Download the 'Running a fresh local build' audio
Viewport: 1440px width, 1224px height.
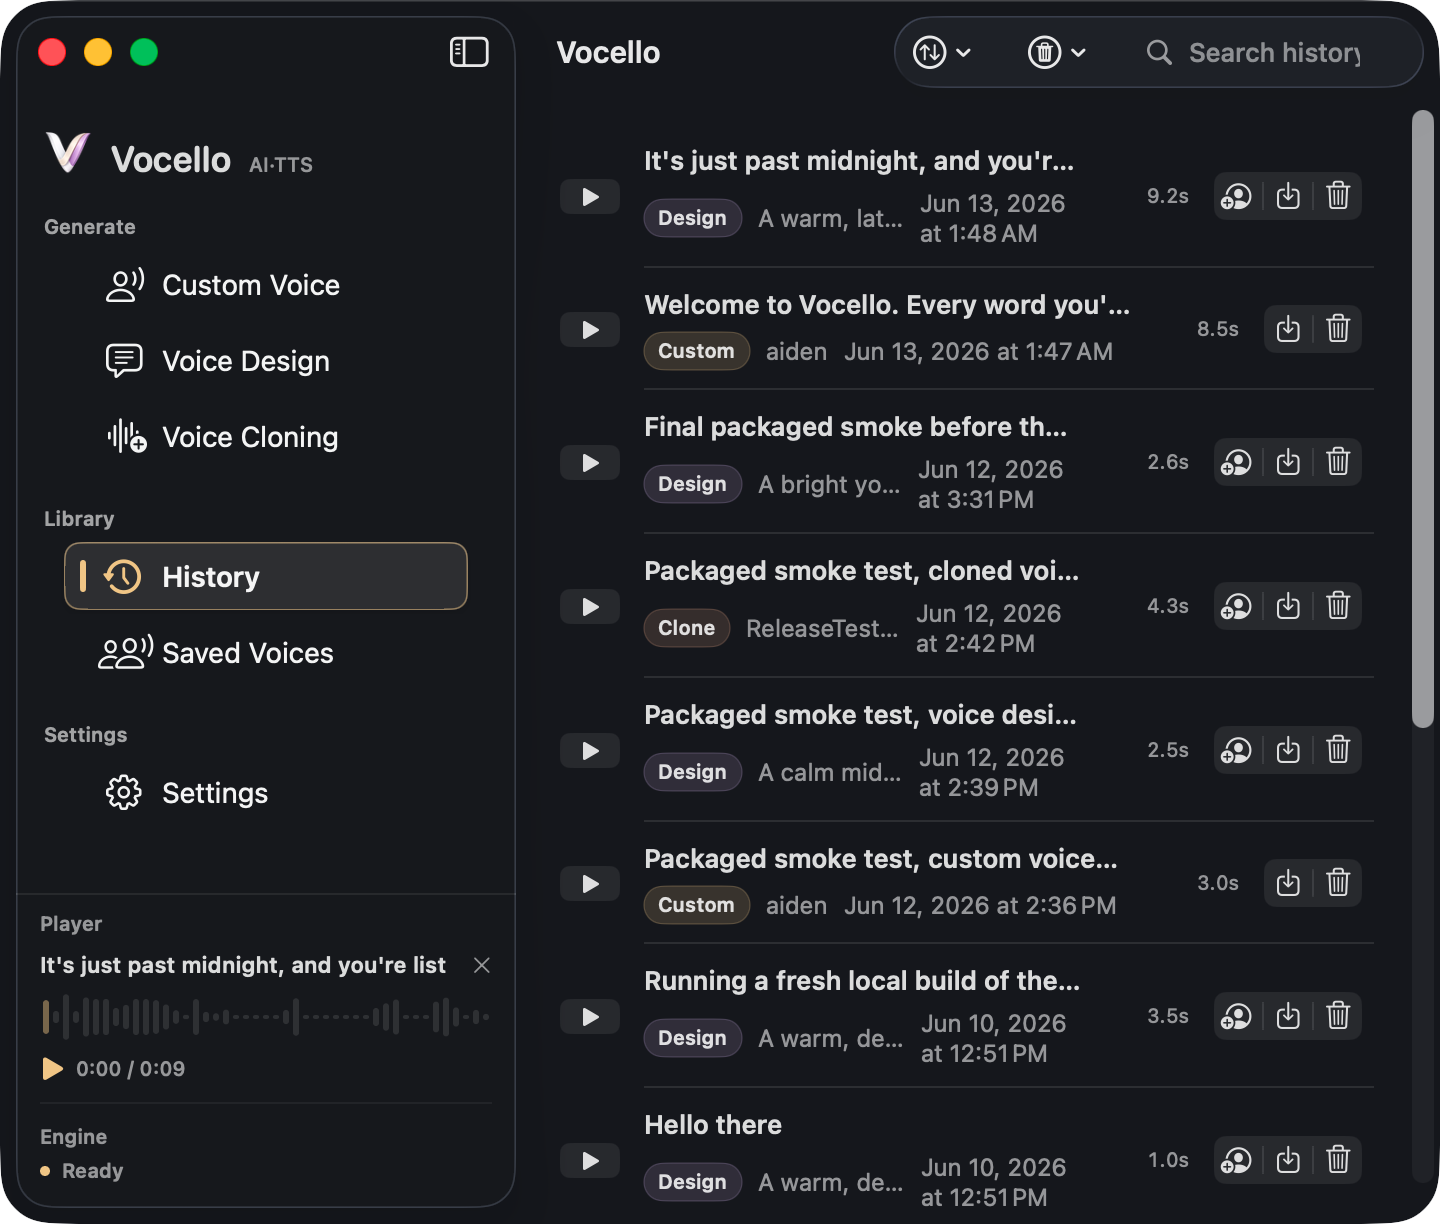(1288, 1016)
